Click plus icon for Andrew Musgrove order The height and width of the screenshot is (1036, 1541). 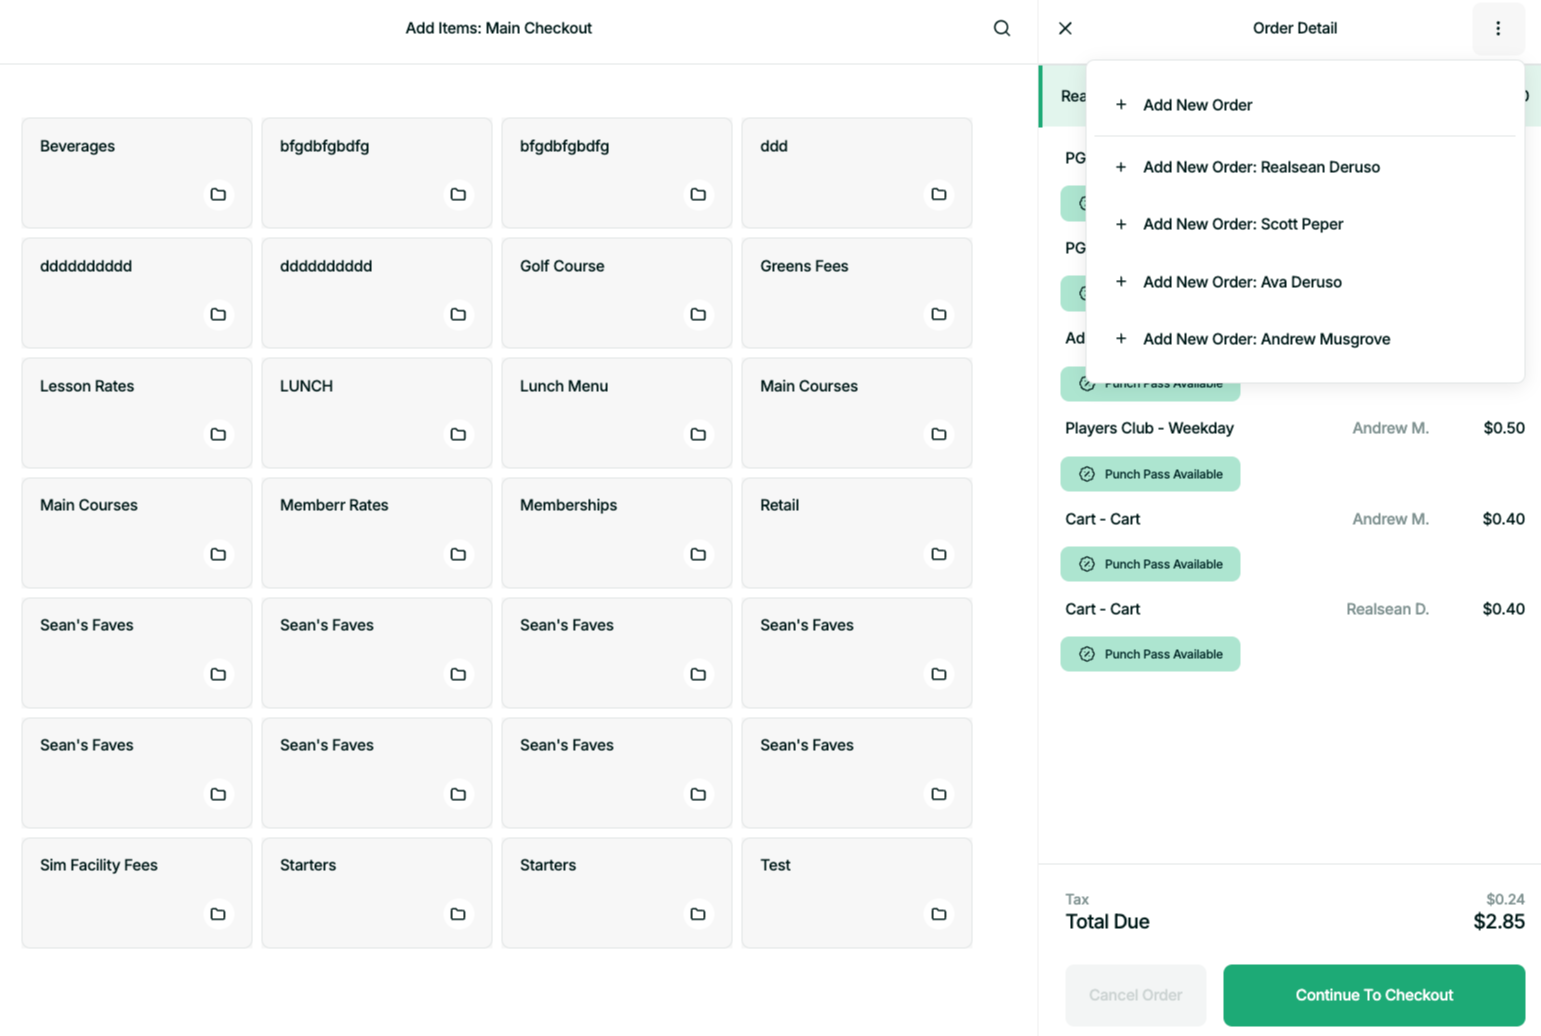point(1121,339)
